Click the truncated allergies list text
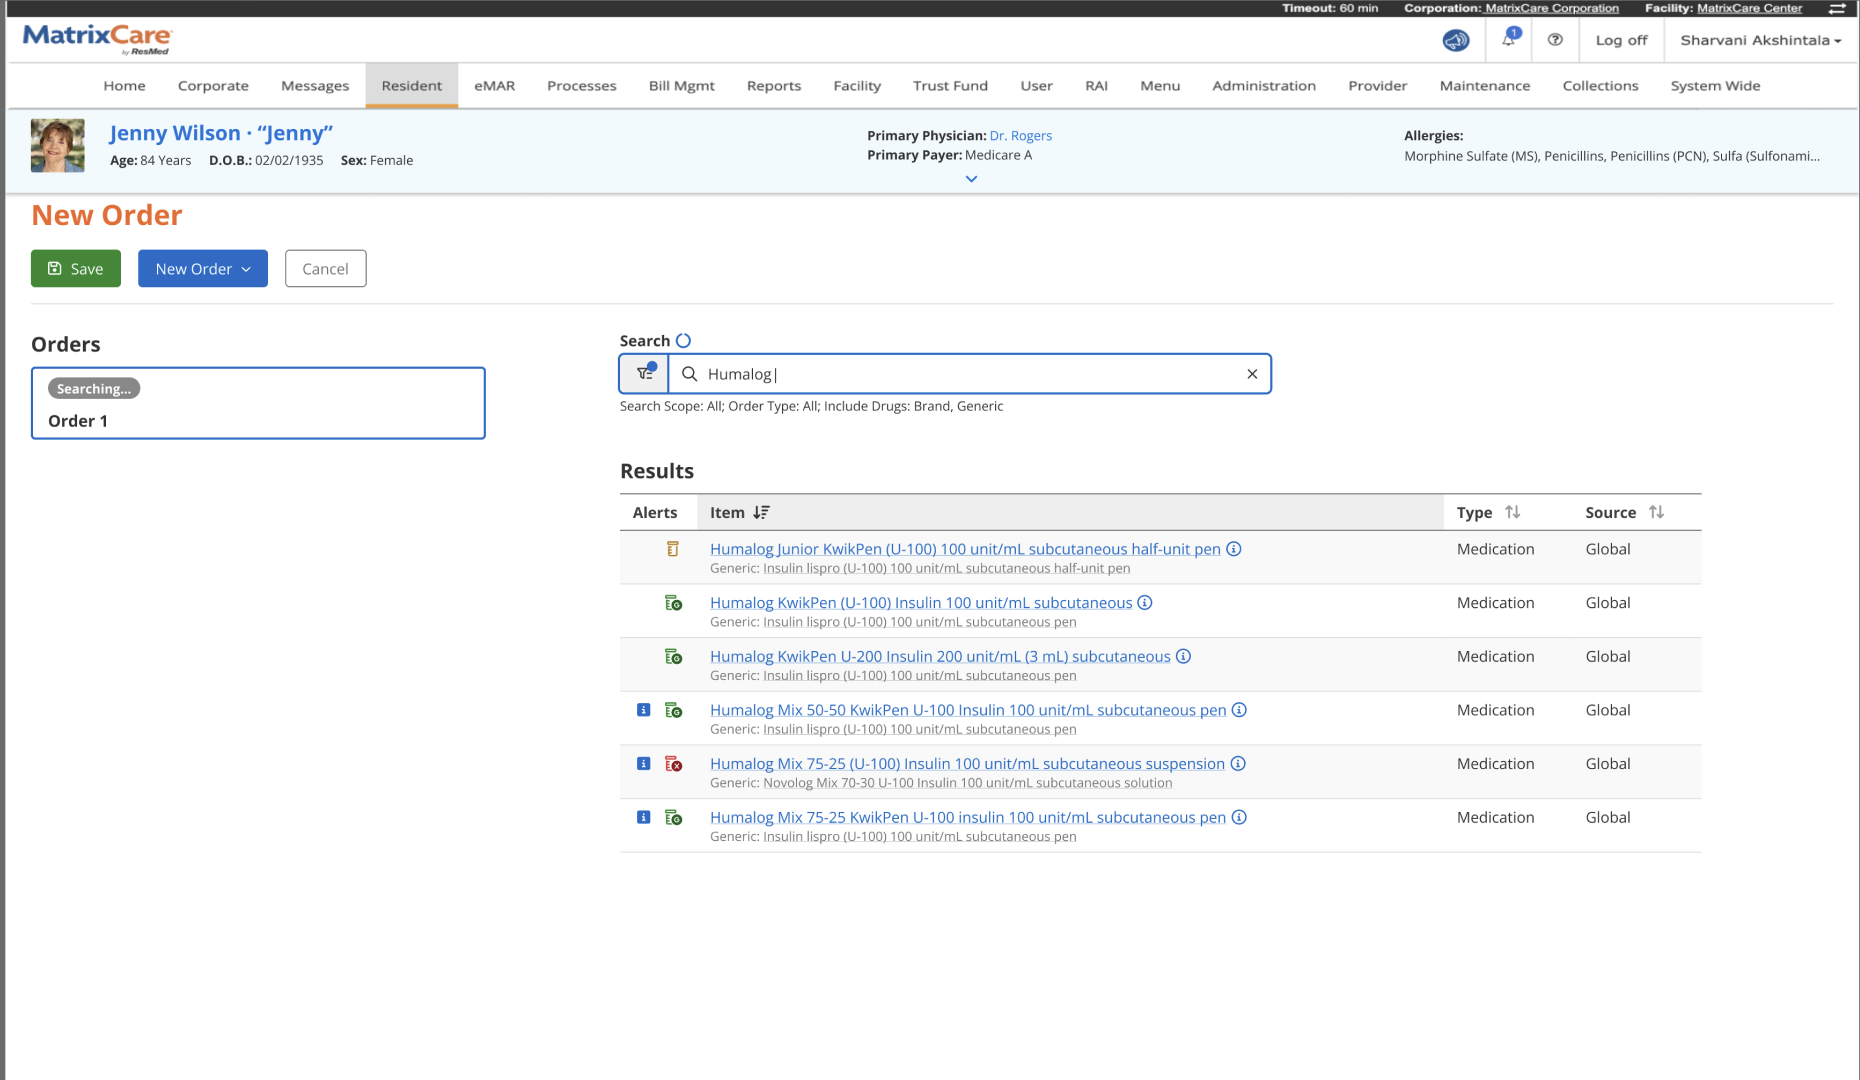 1611,156
